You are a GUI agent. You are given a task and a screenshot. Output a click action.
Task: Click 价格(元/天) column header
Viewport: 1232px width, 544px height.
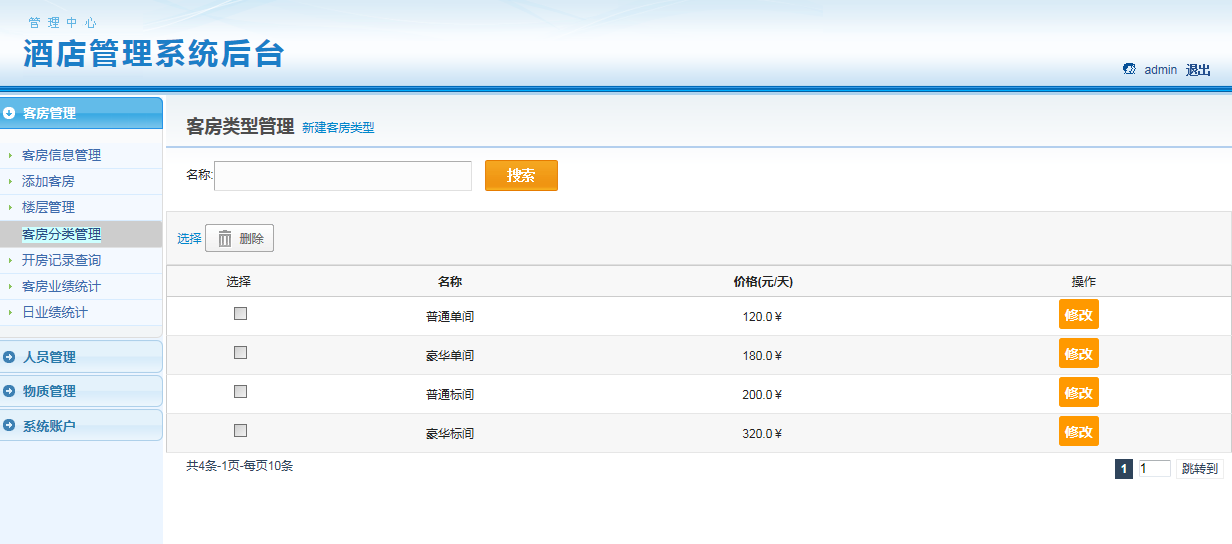(763, 281)
